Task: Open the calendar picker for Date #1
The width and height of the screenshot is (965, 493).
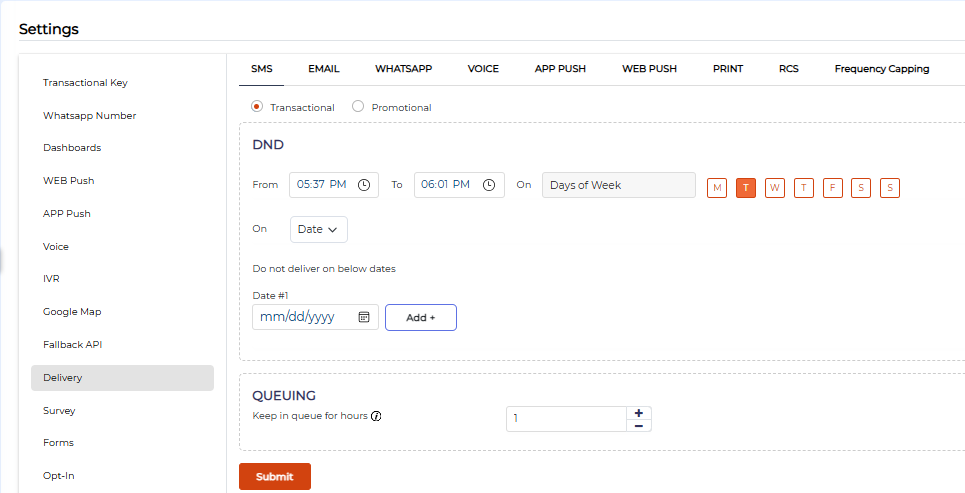Action: 364,317
